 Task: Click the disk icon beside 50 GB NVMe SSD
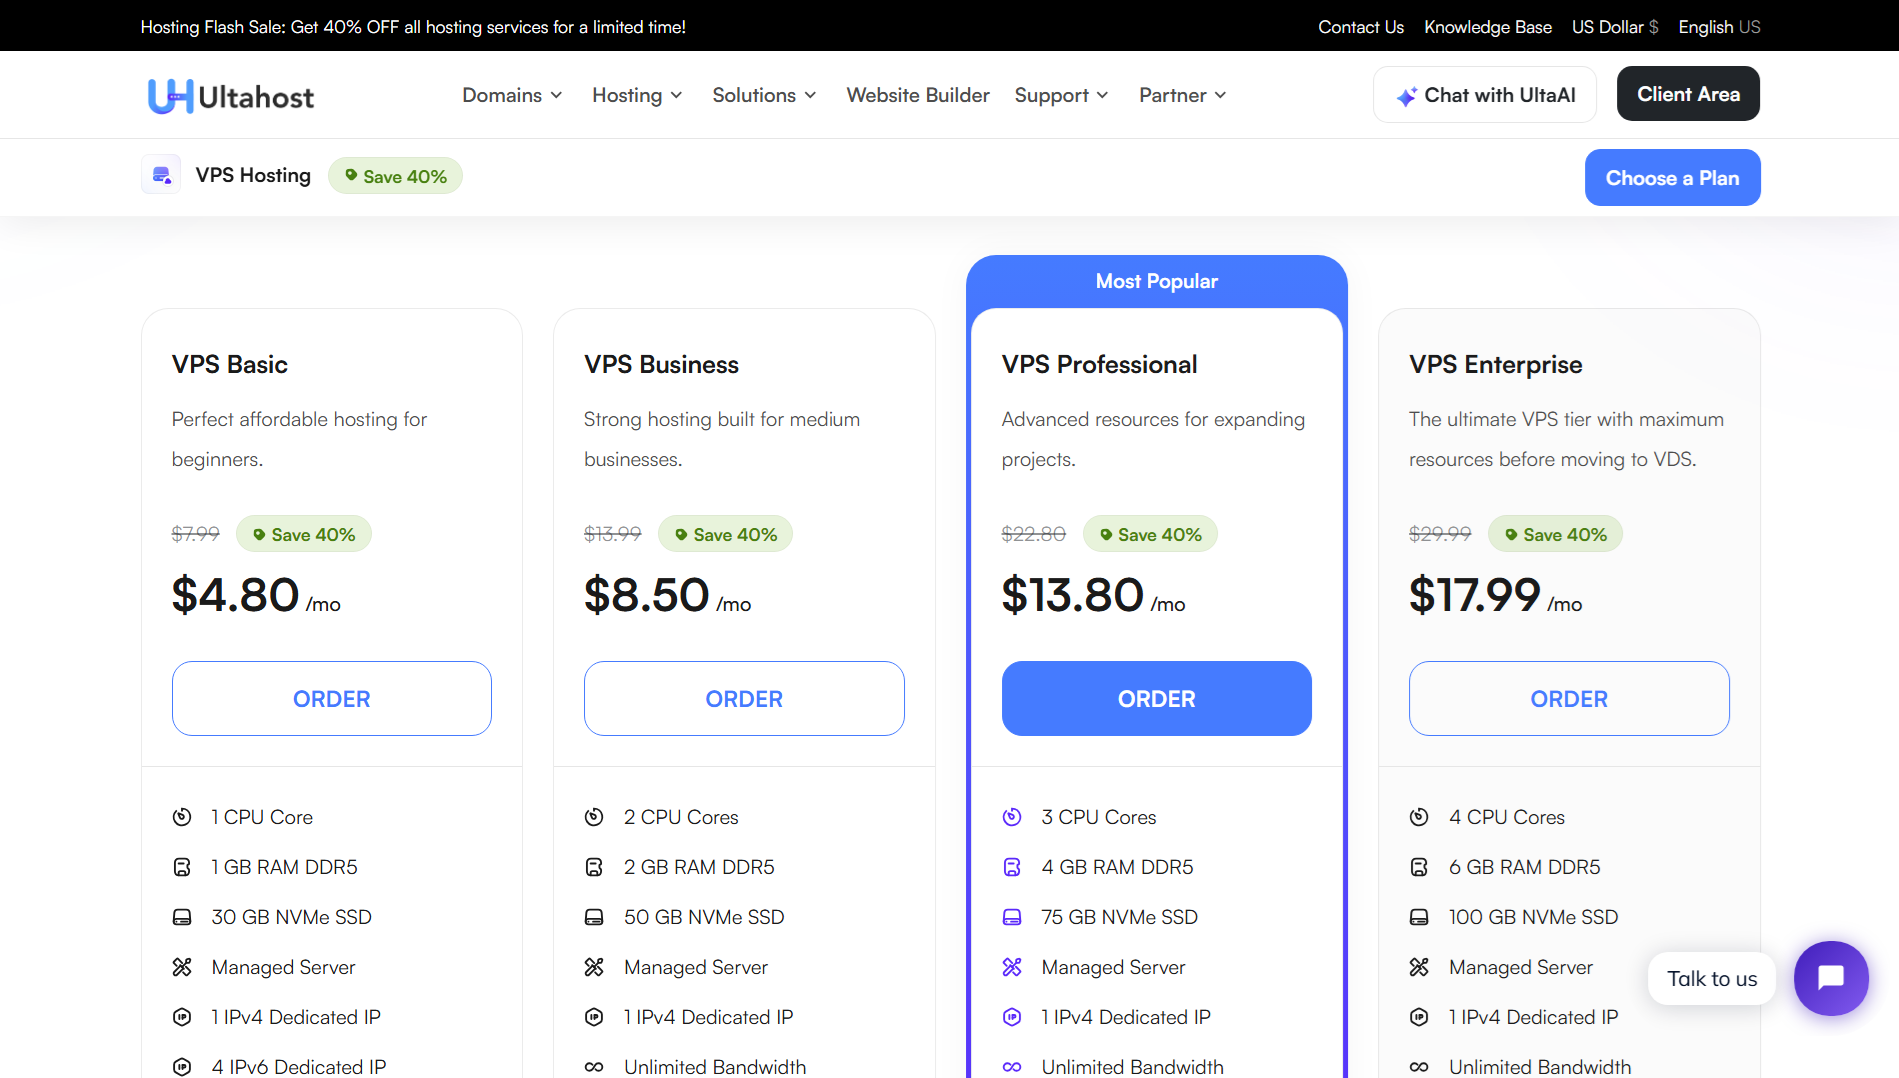pos(594,917)
